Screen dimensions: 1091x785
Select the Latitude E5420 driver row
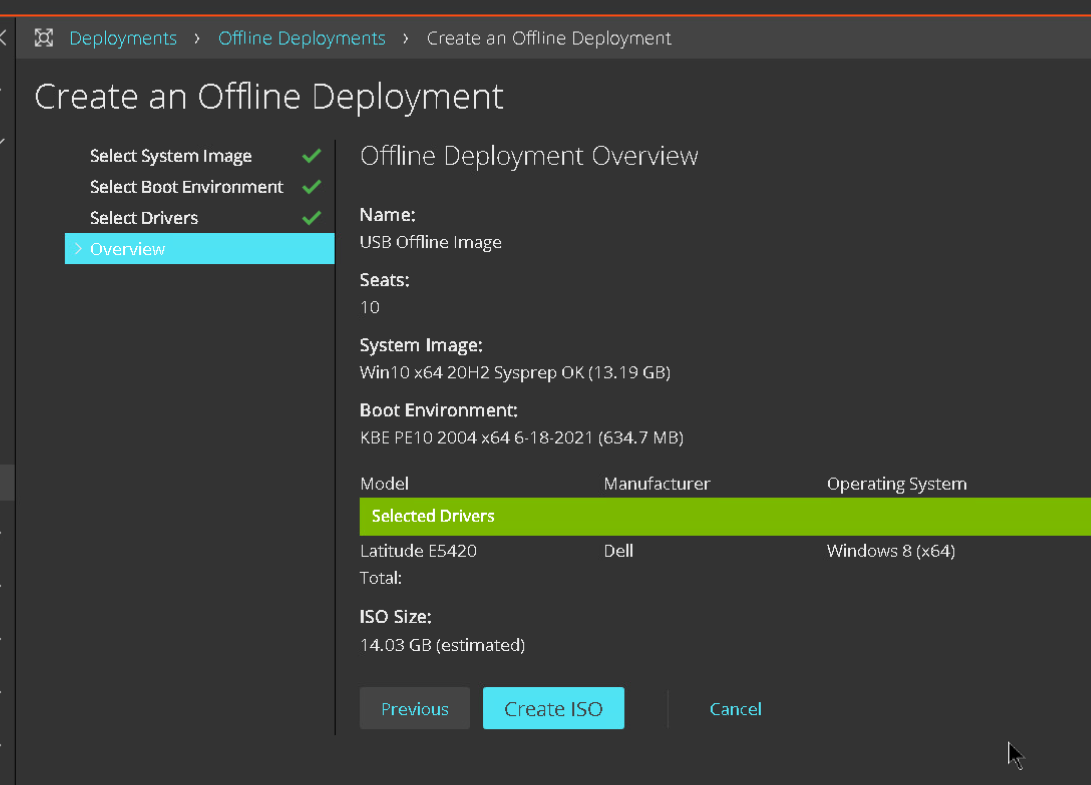pos(418,550)
